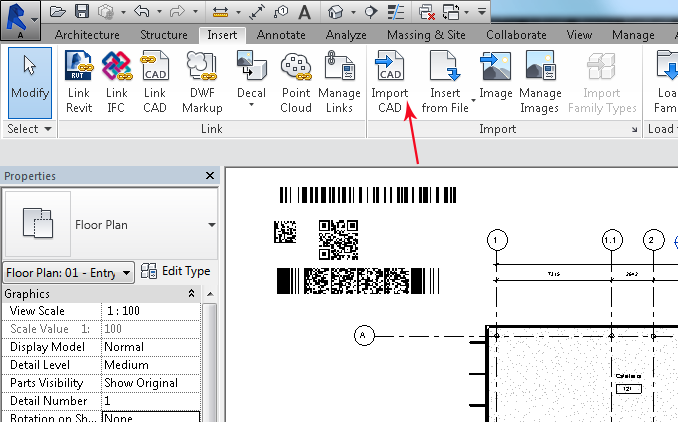The width and height of the screenshot is (678, 422).
Task: Click the Import CAD button
Action: 390,82
